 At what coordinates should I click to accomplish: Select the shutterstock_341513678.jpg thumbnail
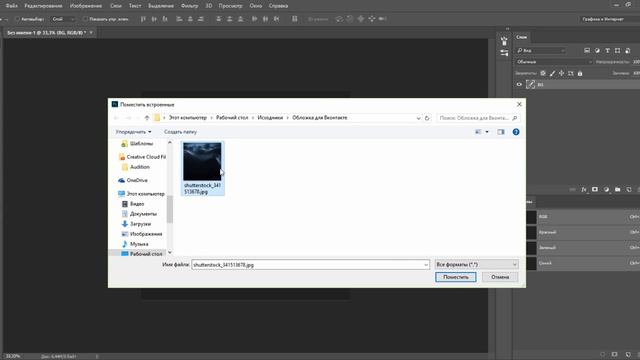(x=202, y=168)
